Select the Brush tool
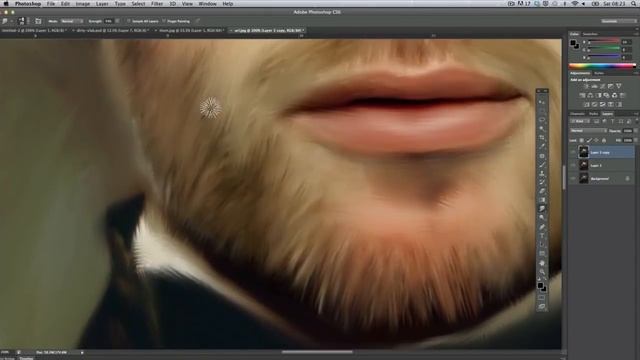Image resolution: width=640 pixels, height=360 pixels. tap(542, 164)
